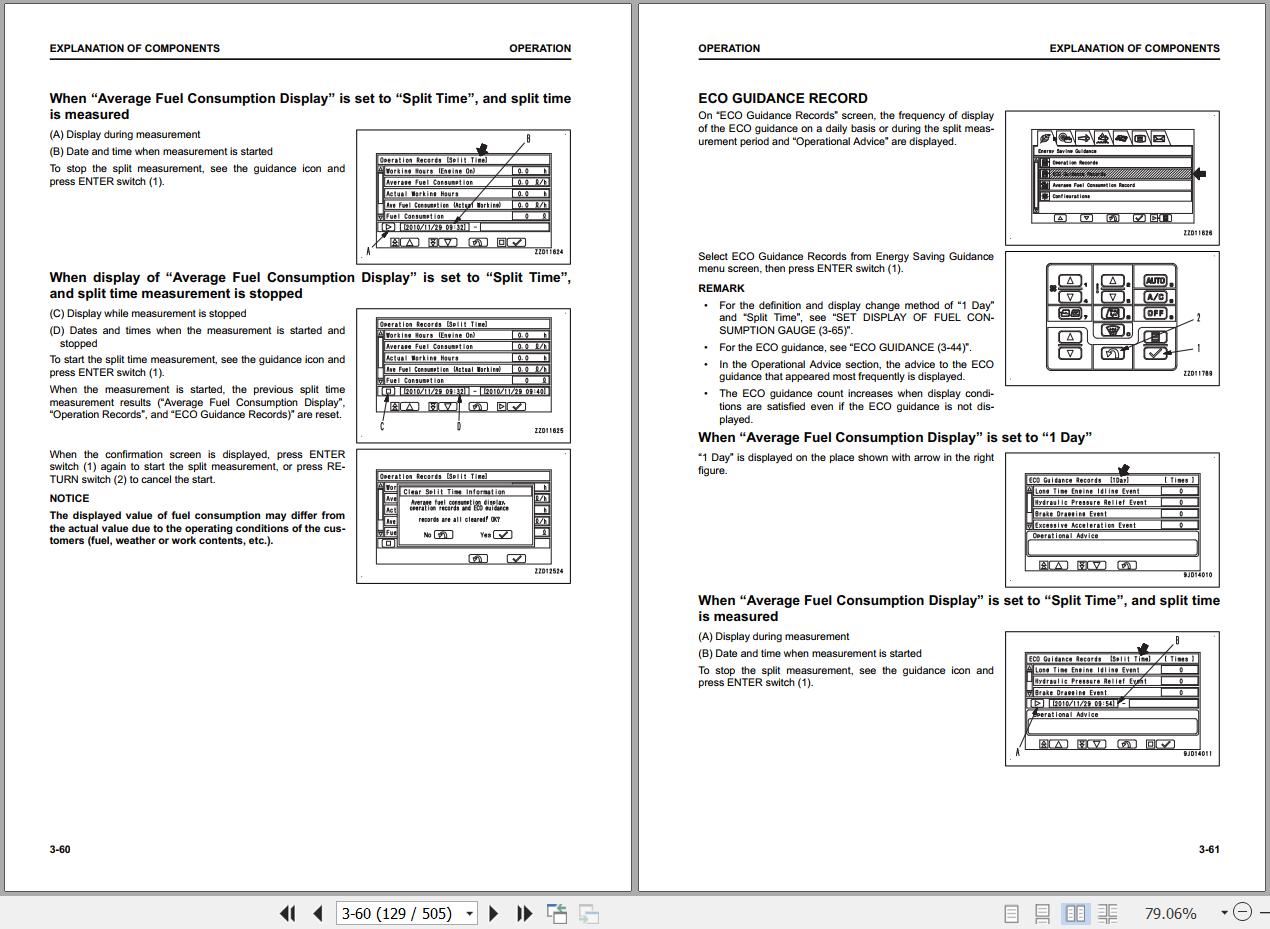Image resolution: width=1270 pixels, height=929 pixels.
Task: Click the left page header "EXPLANATION OF COMPONENTS"
Action: [x=135, y=48]
